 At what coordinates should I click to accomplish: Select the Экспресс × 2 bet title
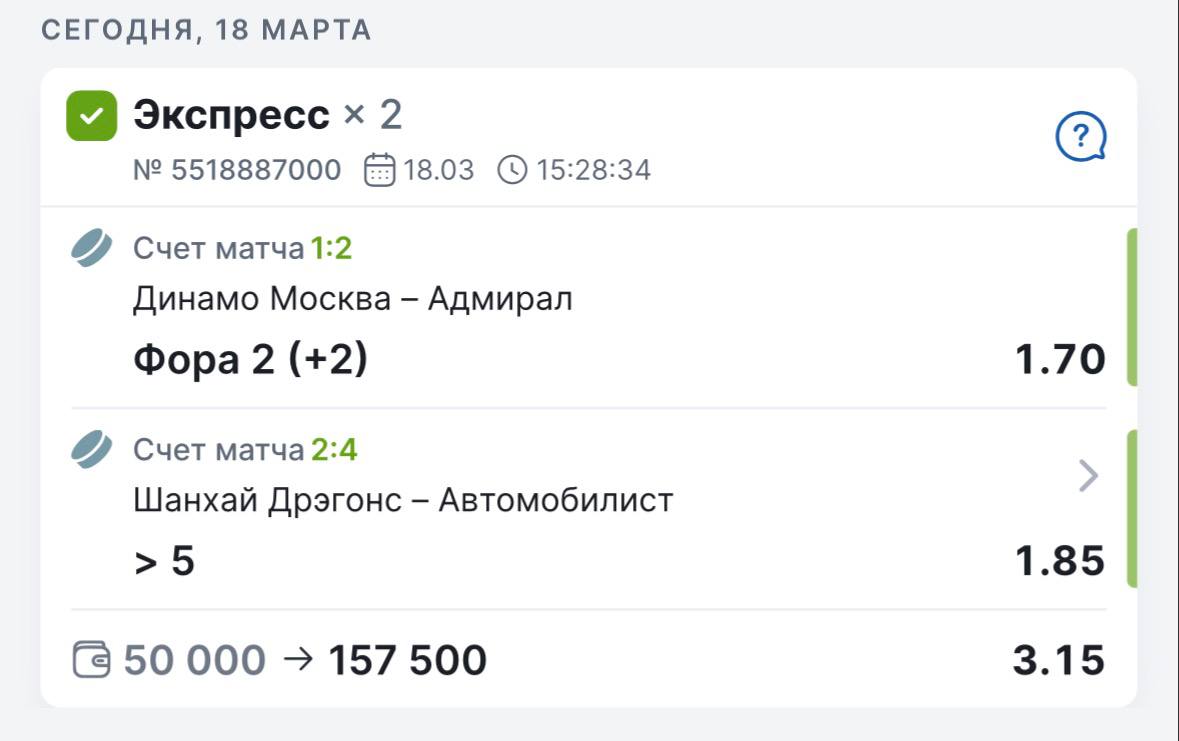tap(267, 116)
